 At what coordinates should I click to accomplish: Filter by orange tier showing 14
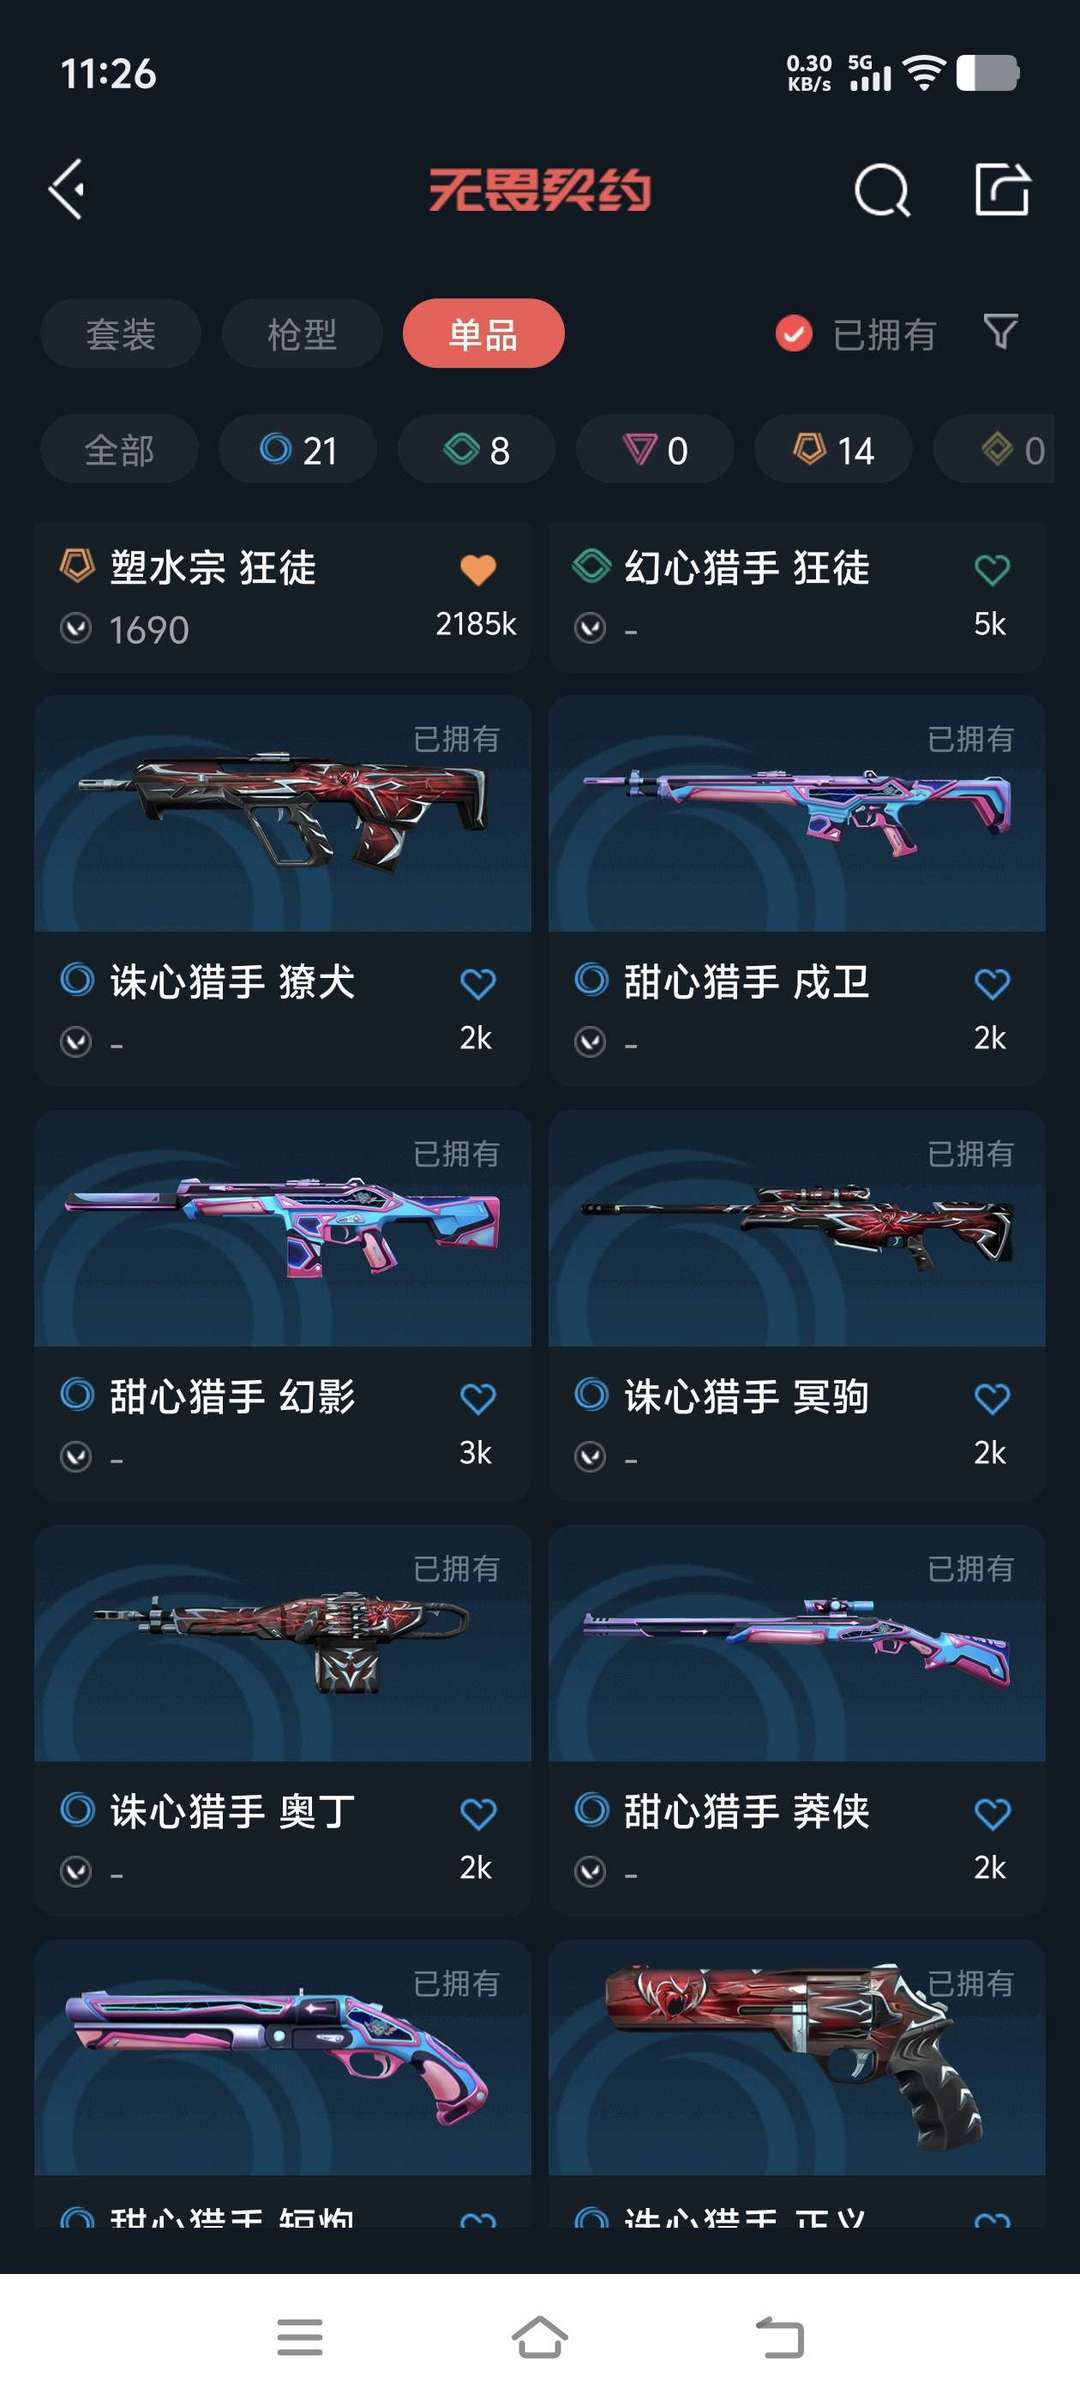pyautogui.click(x=833, y=449)
